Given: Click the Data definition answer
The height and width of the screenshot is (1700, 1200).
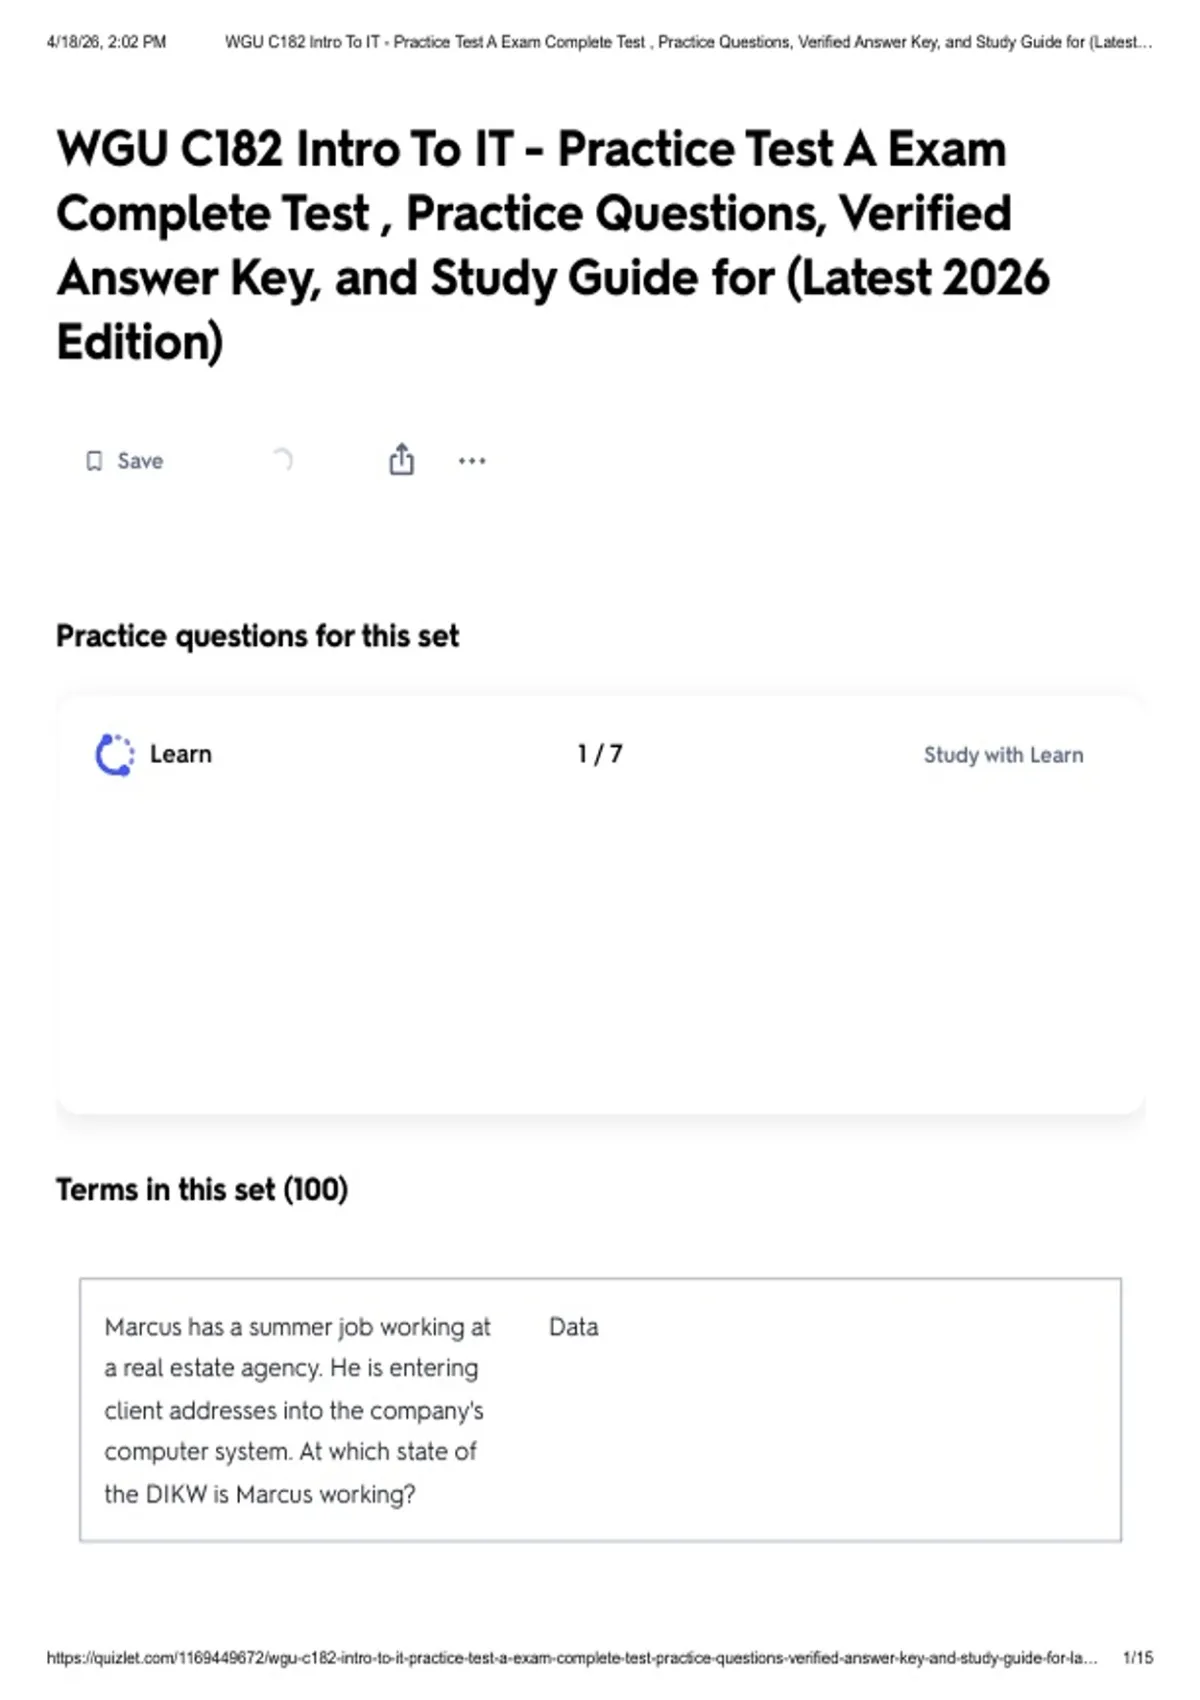Looking at the screenshot, I should pos(574,1327).
